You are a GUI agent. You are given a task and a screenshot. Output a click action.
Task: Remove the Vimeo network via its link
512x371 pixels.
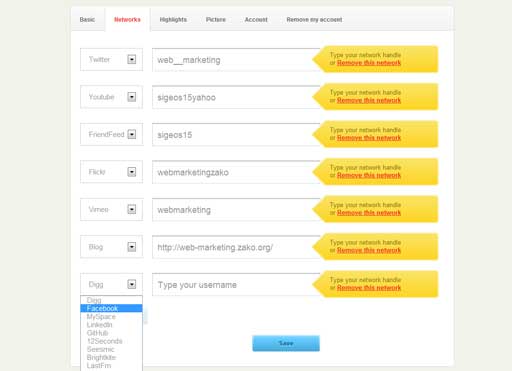click(x=369, y=213)
